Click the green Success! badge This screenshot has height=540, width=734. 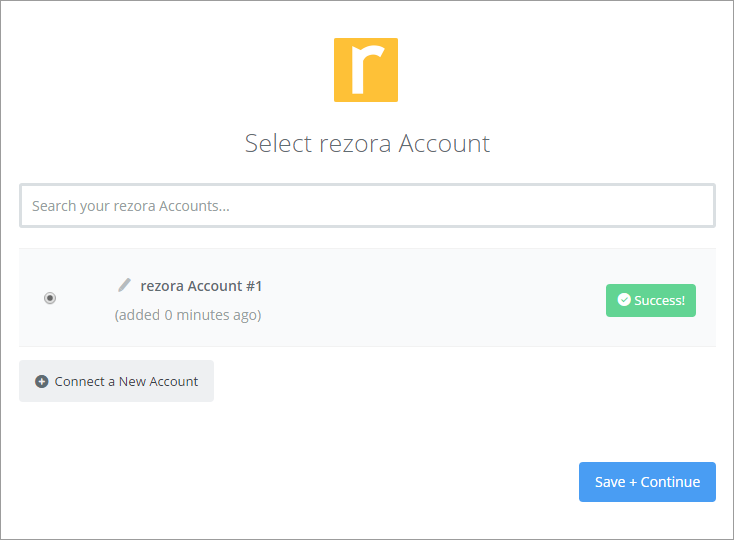click(651, 300)
